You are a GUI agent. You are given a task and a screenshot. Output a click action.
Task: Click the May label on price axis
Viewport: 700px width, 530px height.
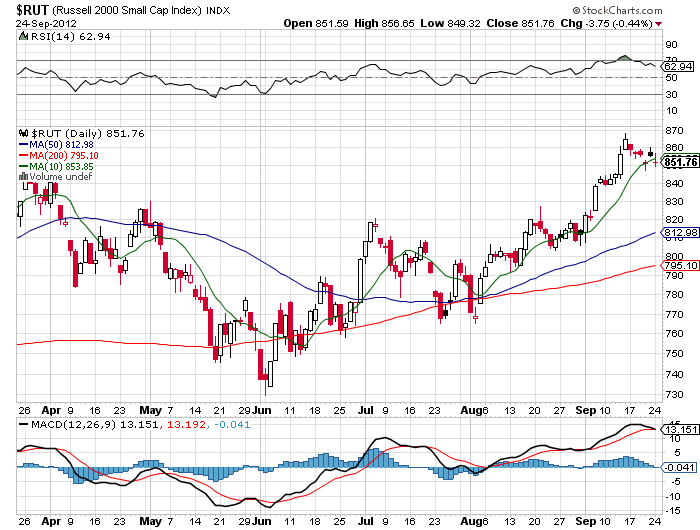coord(150,410)
